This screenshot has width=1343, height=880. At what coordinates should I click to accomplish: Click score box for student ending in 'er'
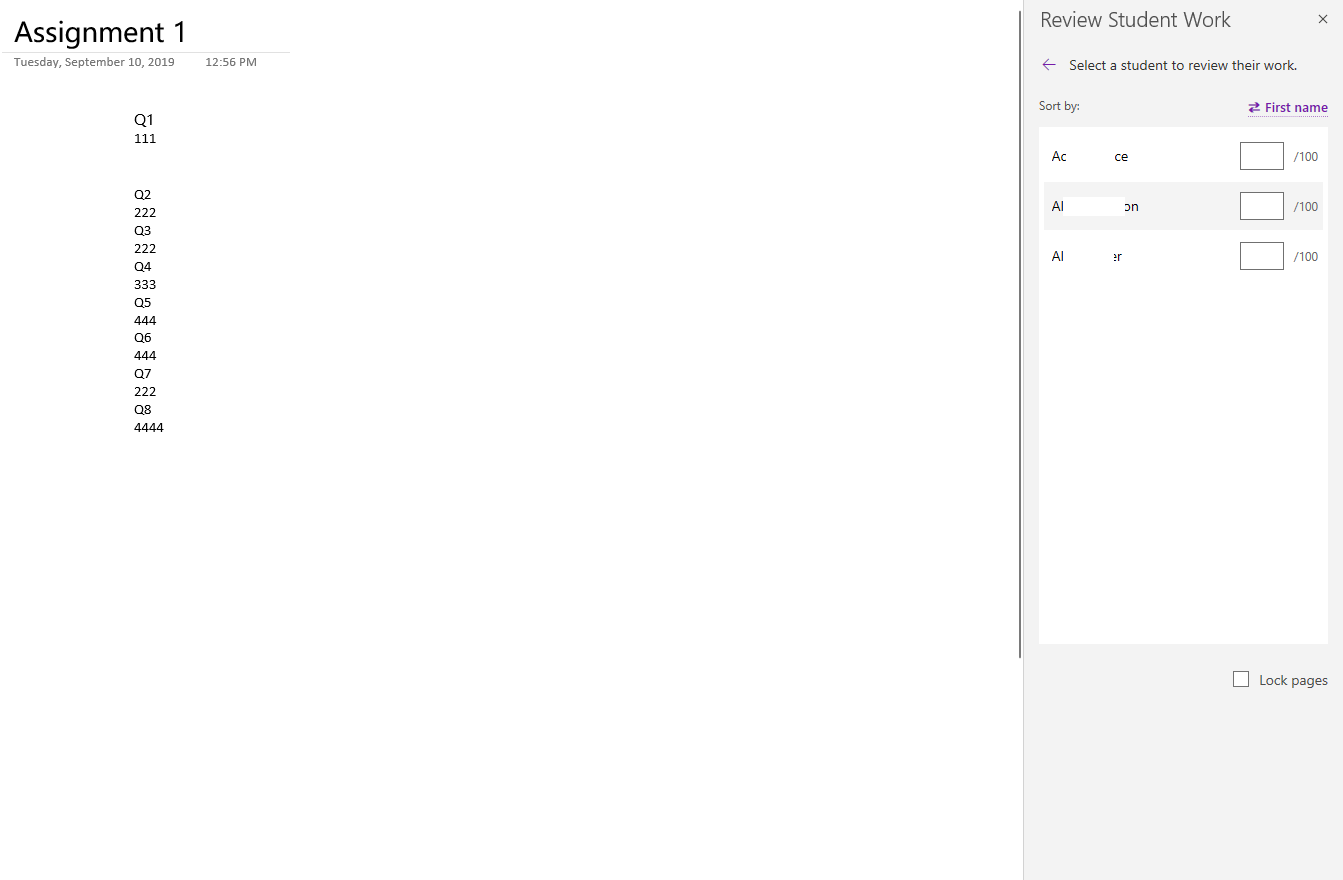1262,256
